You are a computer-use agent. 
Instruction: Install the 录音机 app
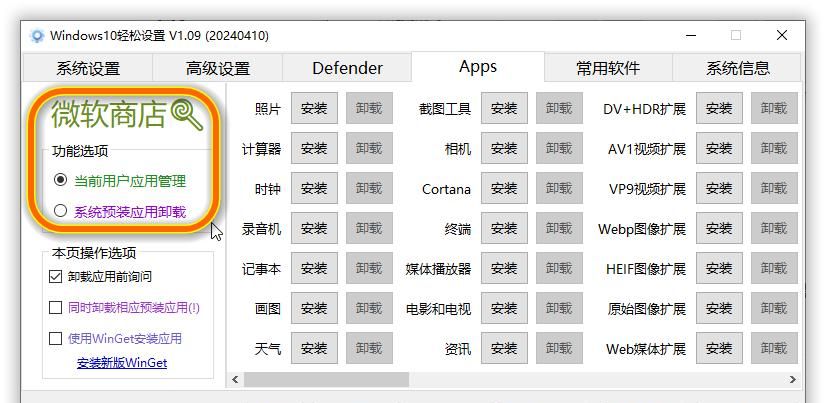(x=314, y=229)
